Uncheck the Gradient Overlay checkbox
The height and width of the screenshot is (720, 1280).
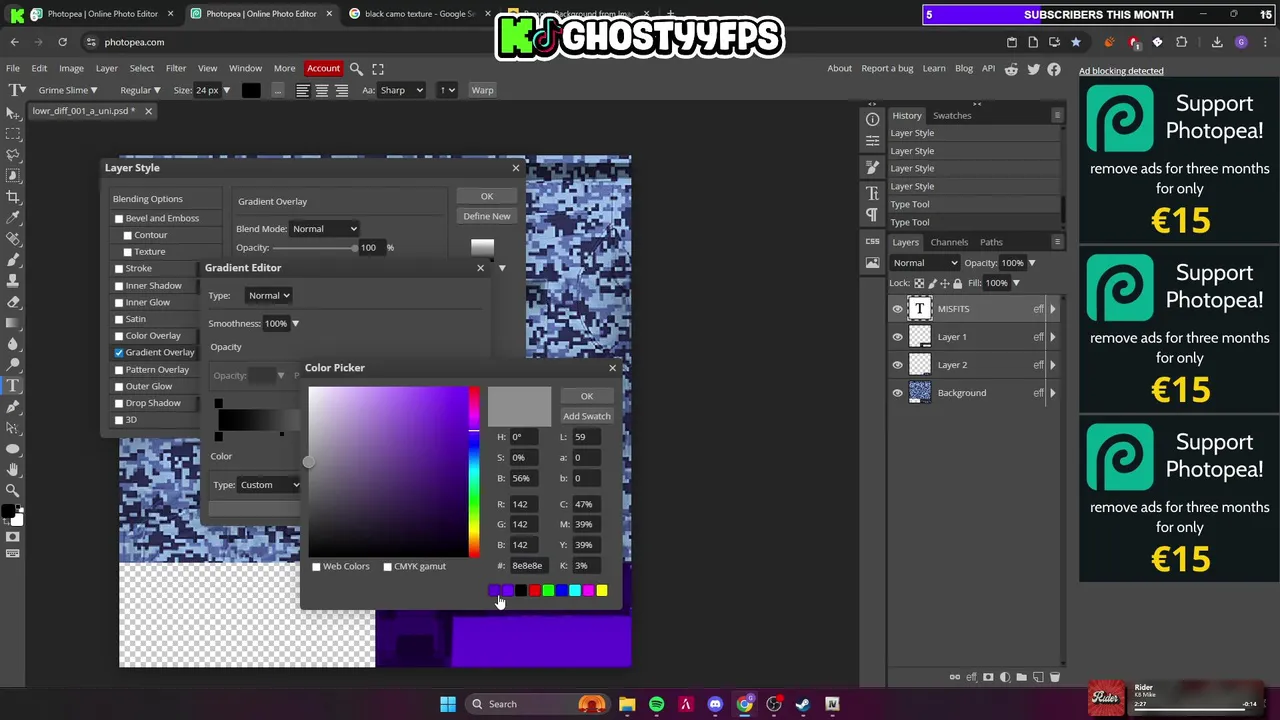[119, 352]
